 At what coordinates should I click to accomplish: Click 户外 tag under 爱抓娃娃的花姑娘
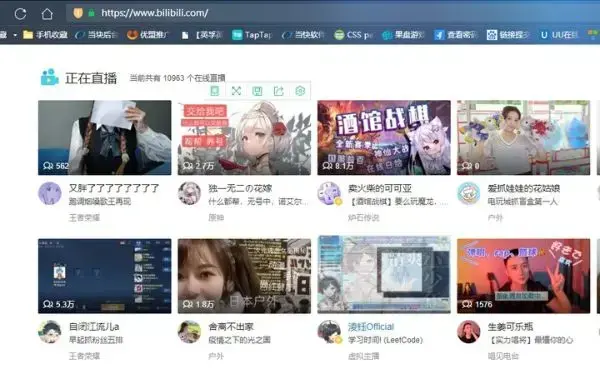click(495, 218)
